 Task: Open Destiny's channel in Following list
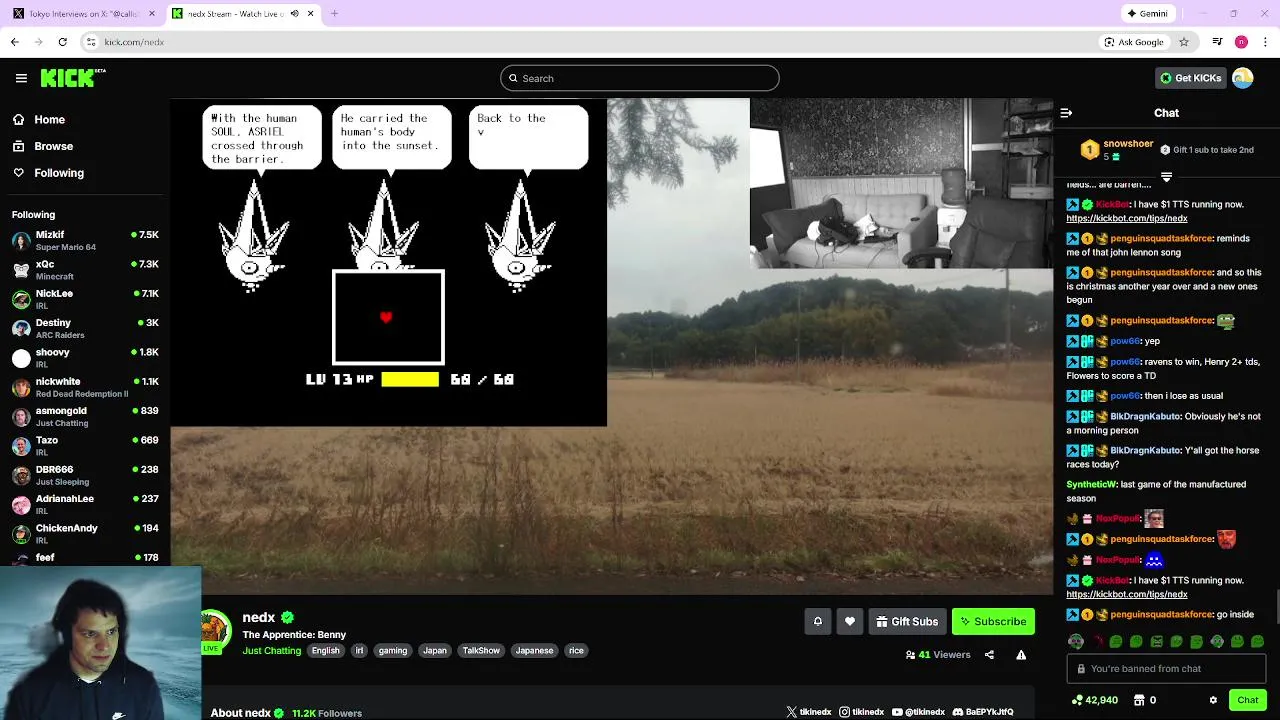tap(85, 328)
